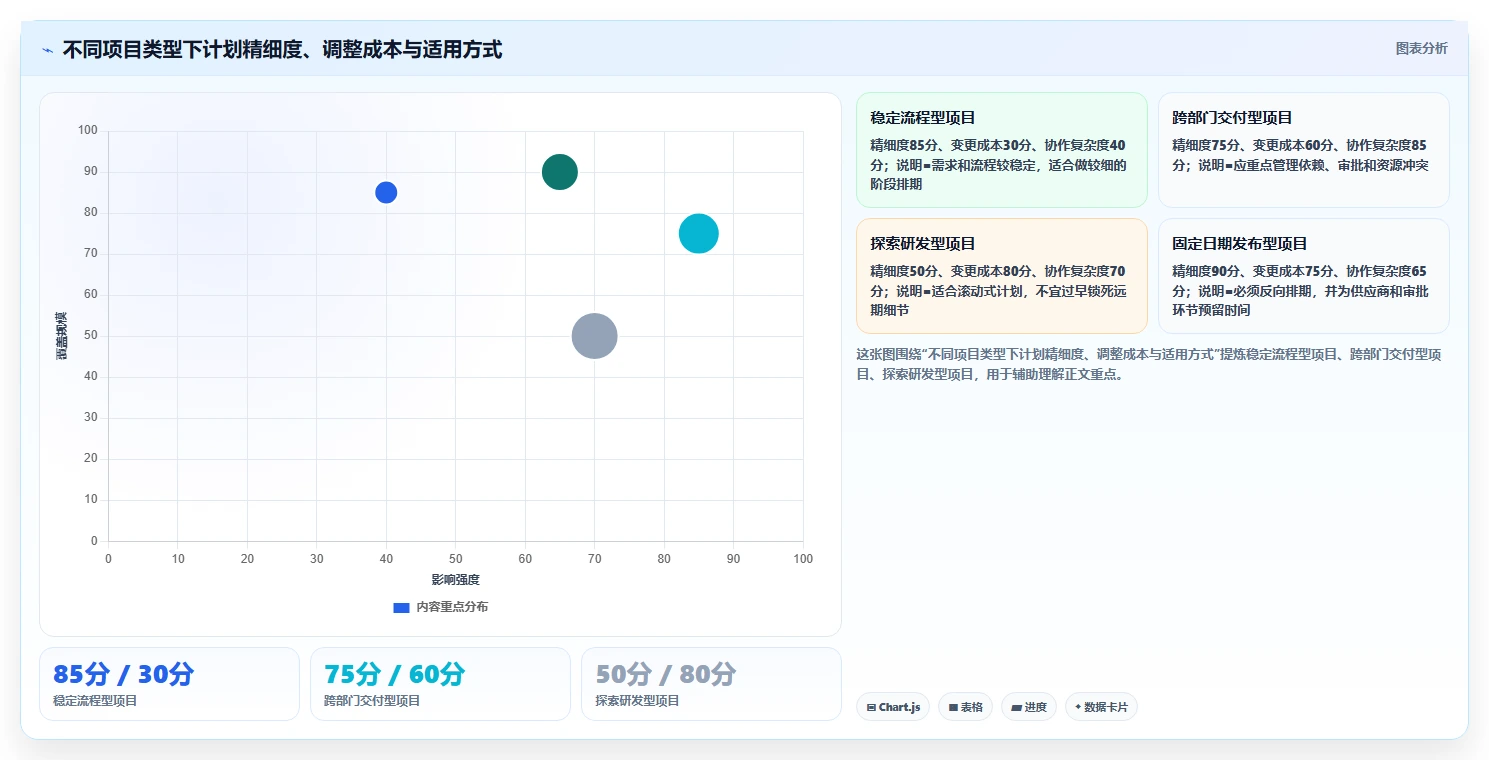Click the blue legend color box

[x=401, y=607]
